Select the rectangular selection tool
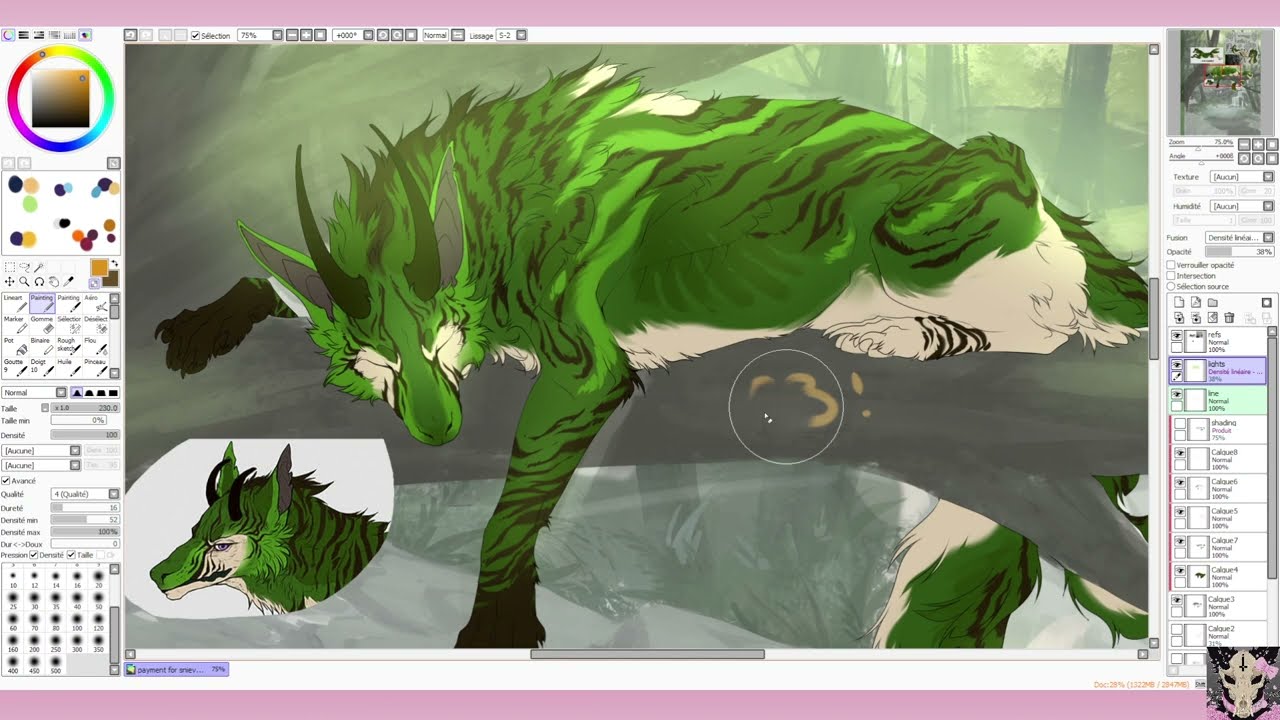 click(x=10, y=267)
